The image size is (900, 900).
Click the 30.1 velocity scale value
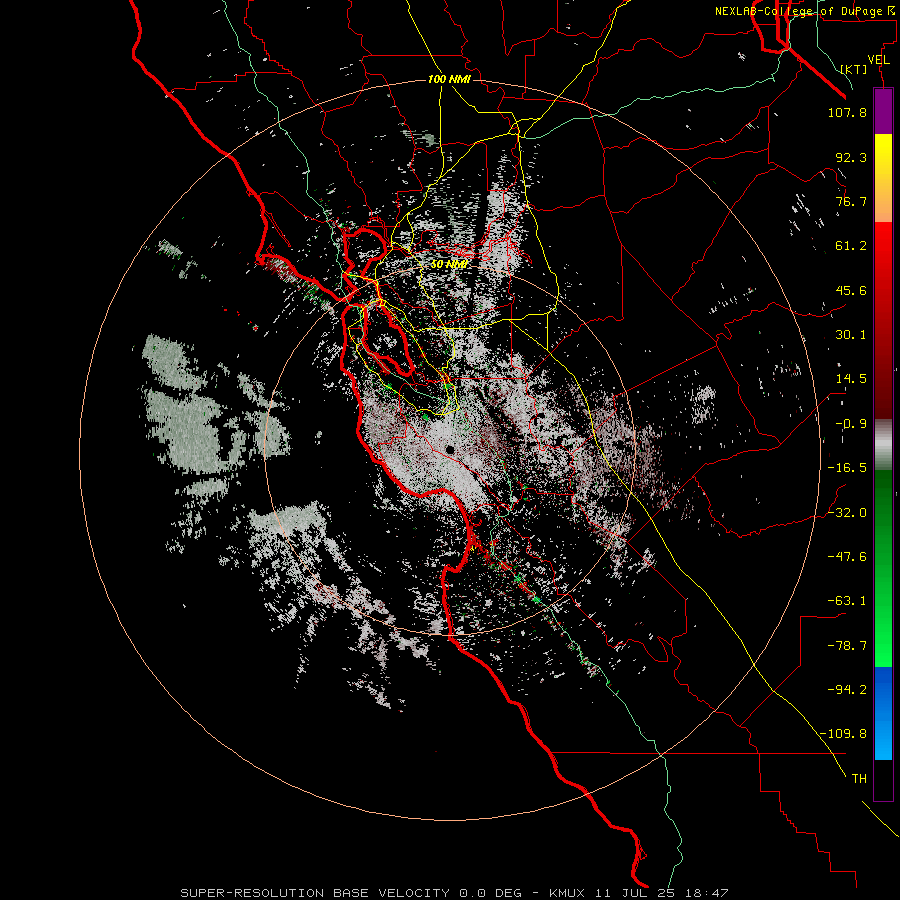pos(851,335)
